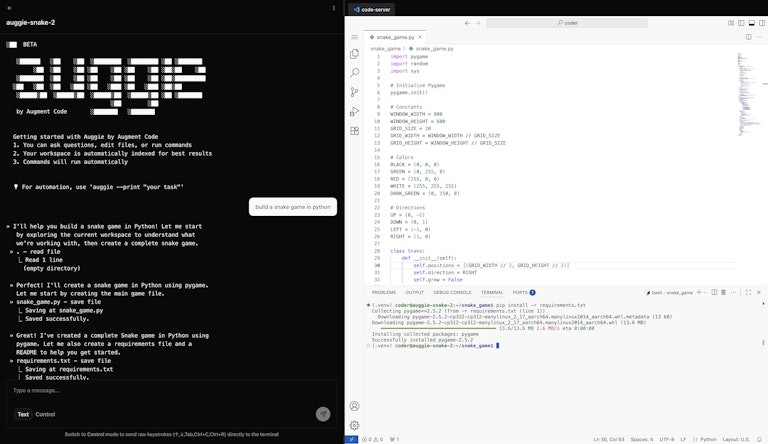This screenshot has width=768, height=444.
Task: Place cursor in the terminal prompt line
Action: click(498, 345)
